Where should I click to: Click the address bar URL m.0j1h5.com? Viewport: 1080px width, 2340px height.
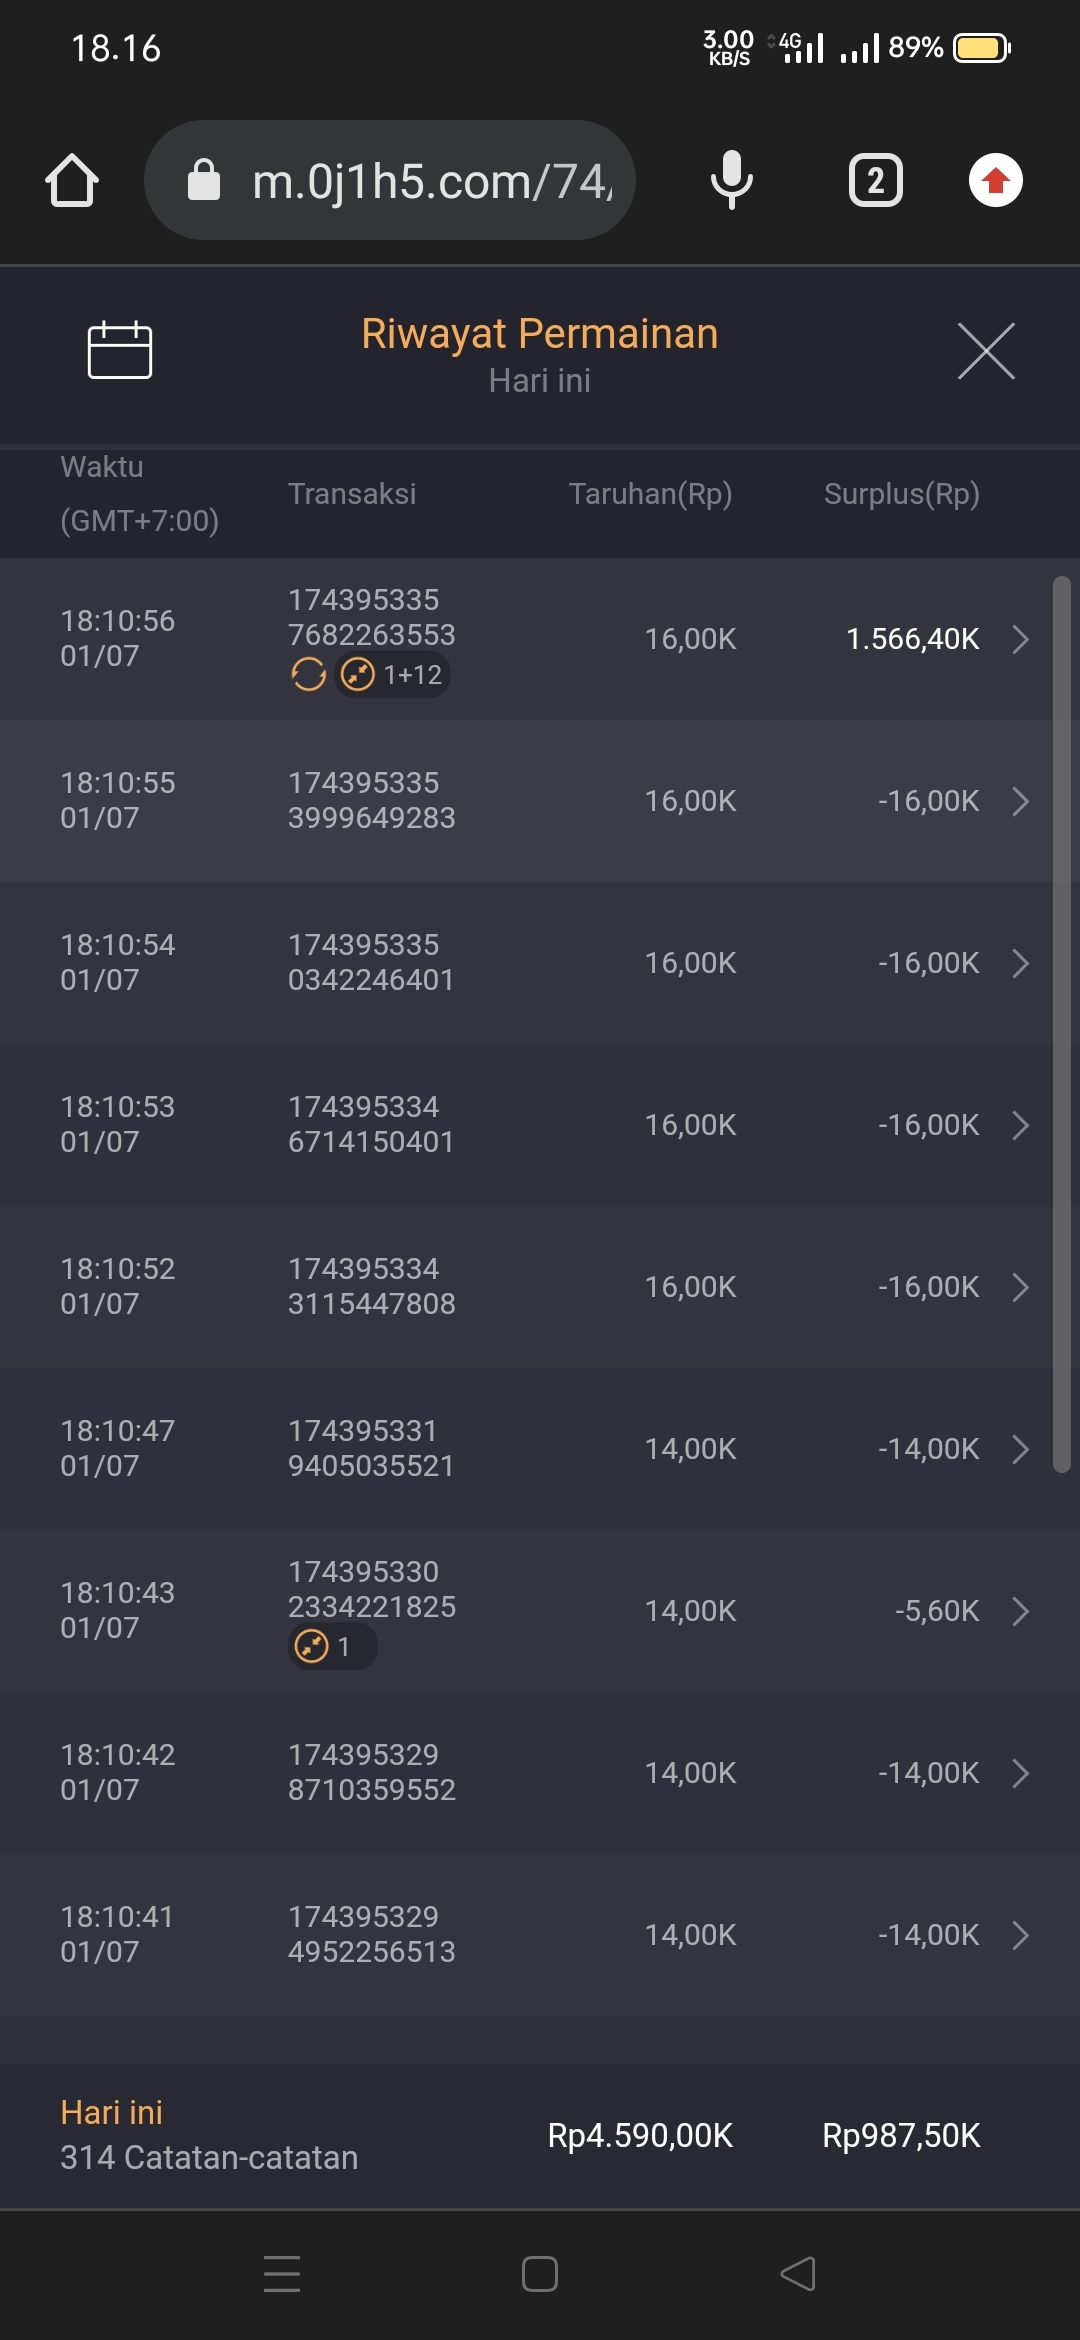[x=430, y=181]
